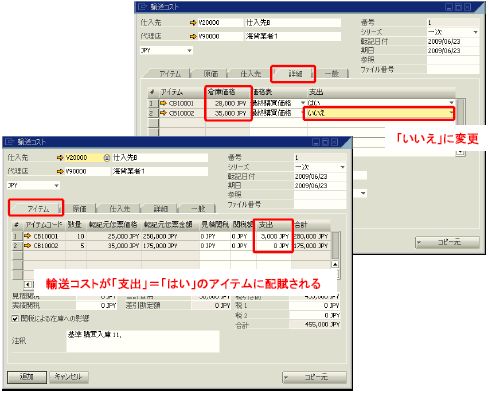This screenshot has height=394, width=489.
Task: Click the キャンセル button
Action: point(69,377)
